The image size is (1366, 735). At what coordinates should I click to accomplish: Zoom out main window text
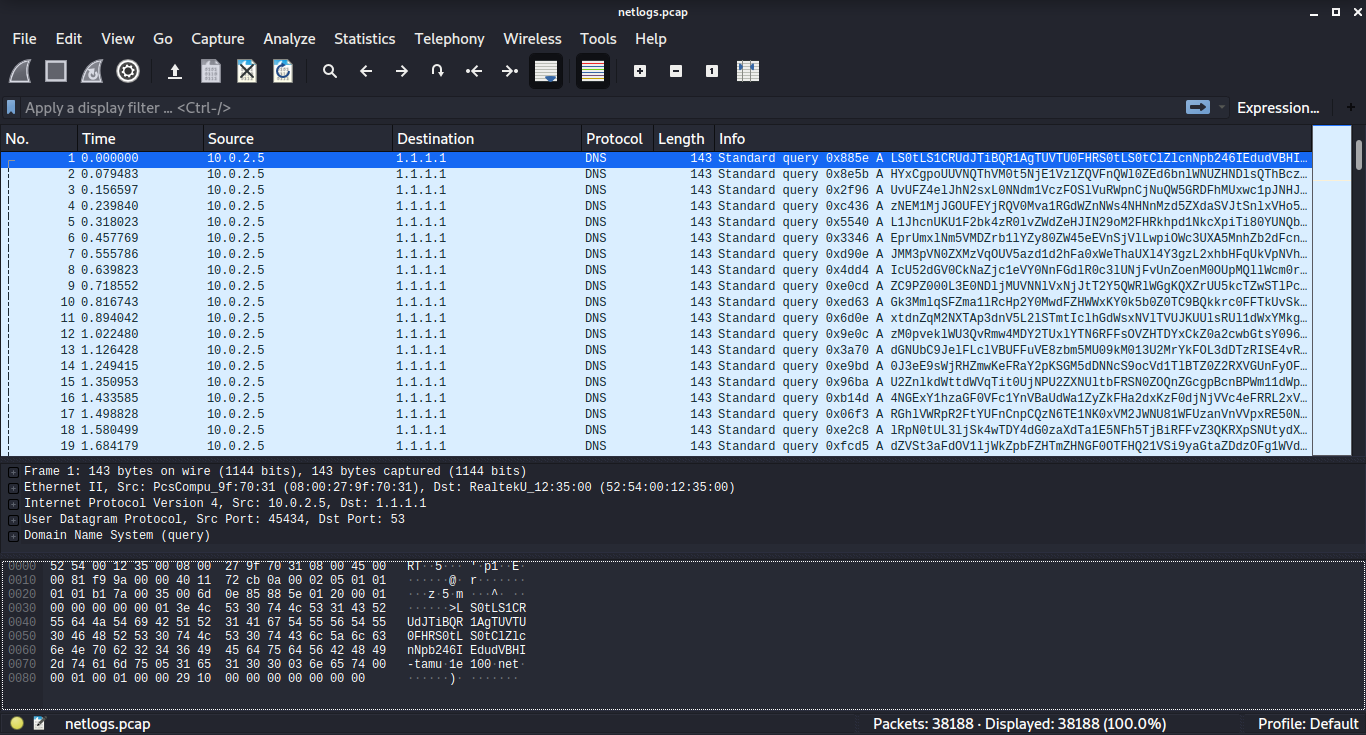676,71
